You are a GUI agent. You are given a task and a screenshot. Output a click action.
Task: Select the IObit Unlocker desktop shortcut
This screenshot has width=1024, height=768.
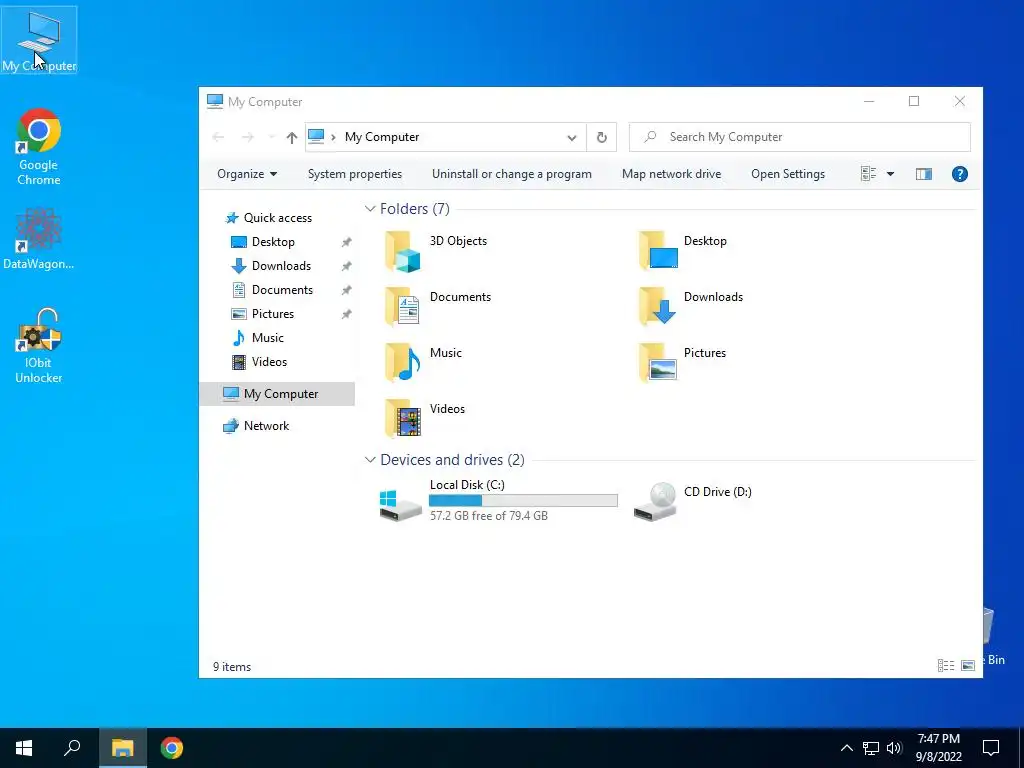[39, 346]
